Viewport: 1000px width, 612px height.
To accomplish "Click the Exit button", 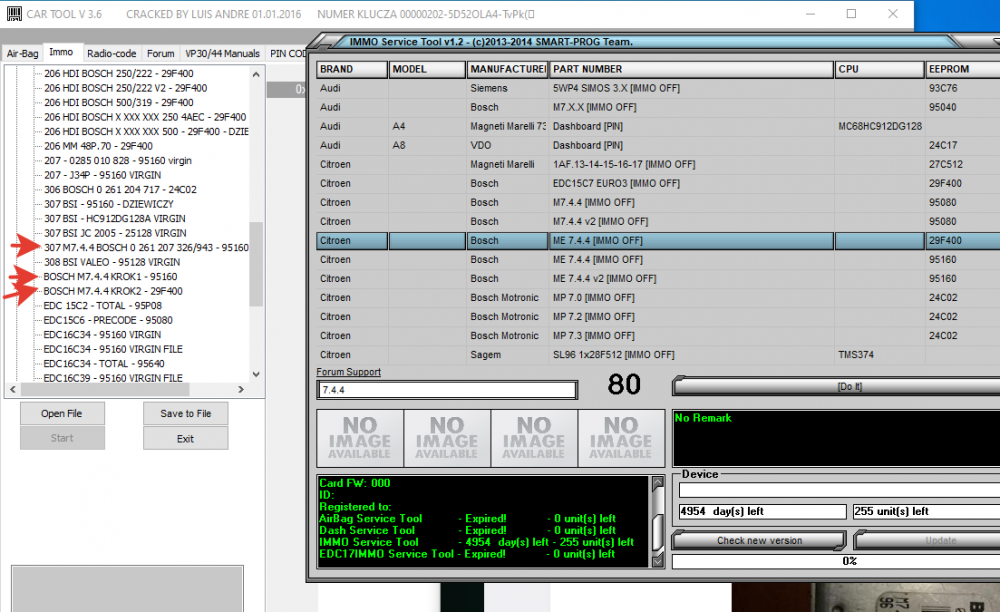I will coord(186,438).
